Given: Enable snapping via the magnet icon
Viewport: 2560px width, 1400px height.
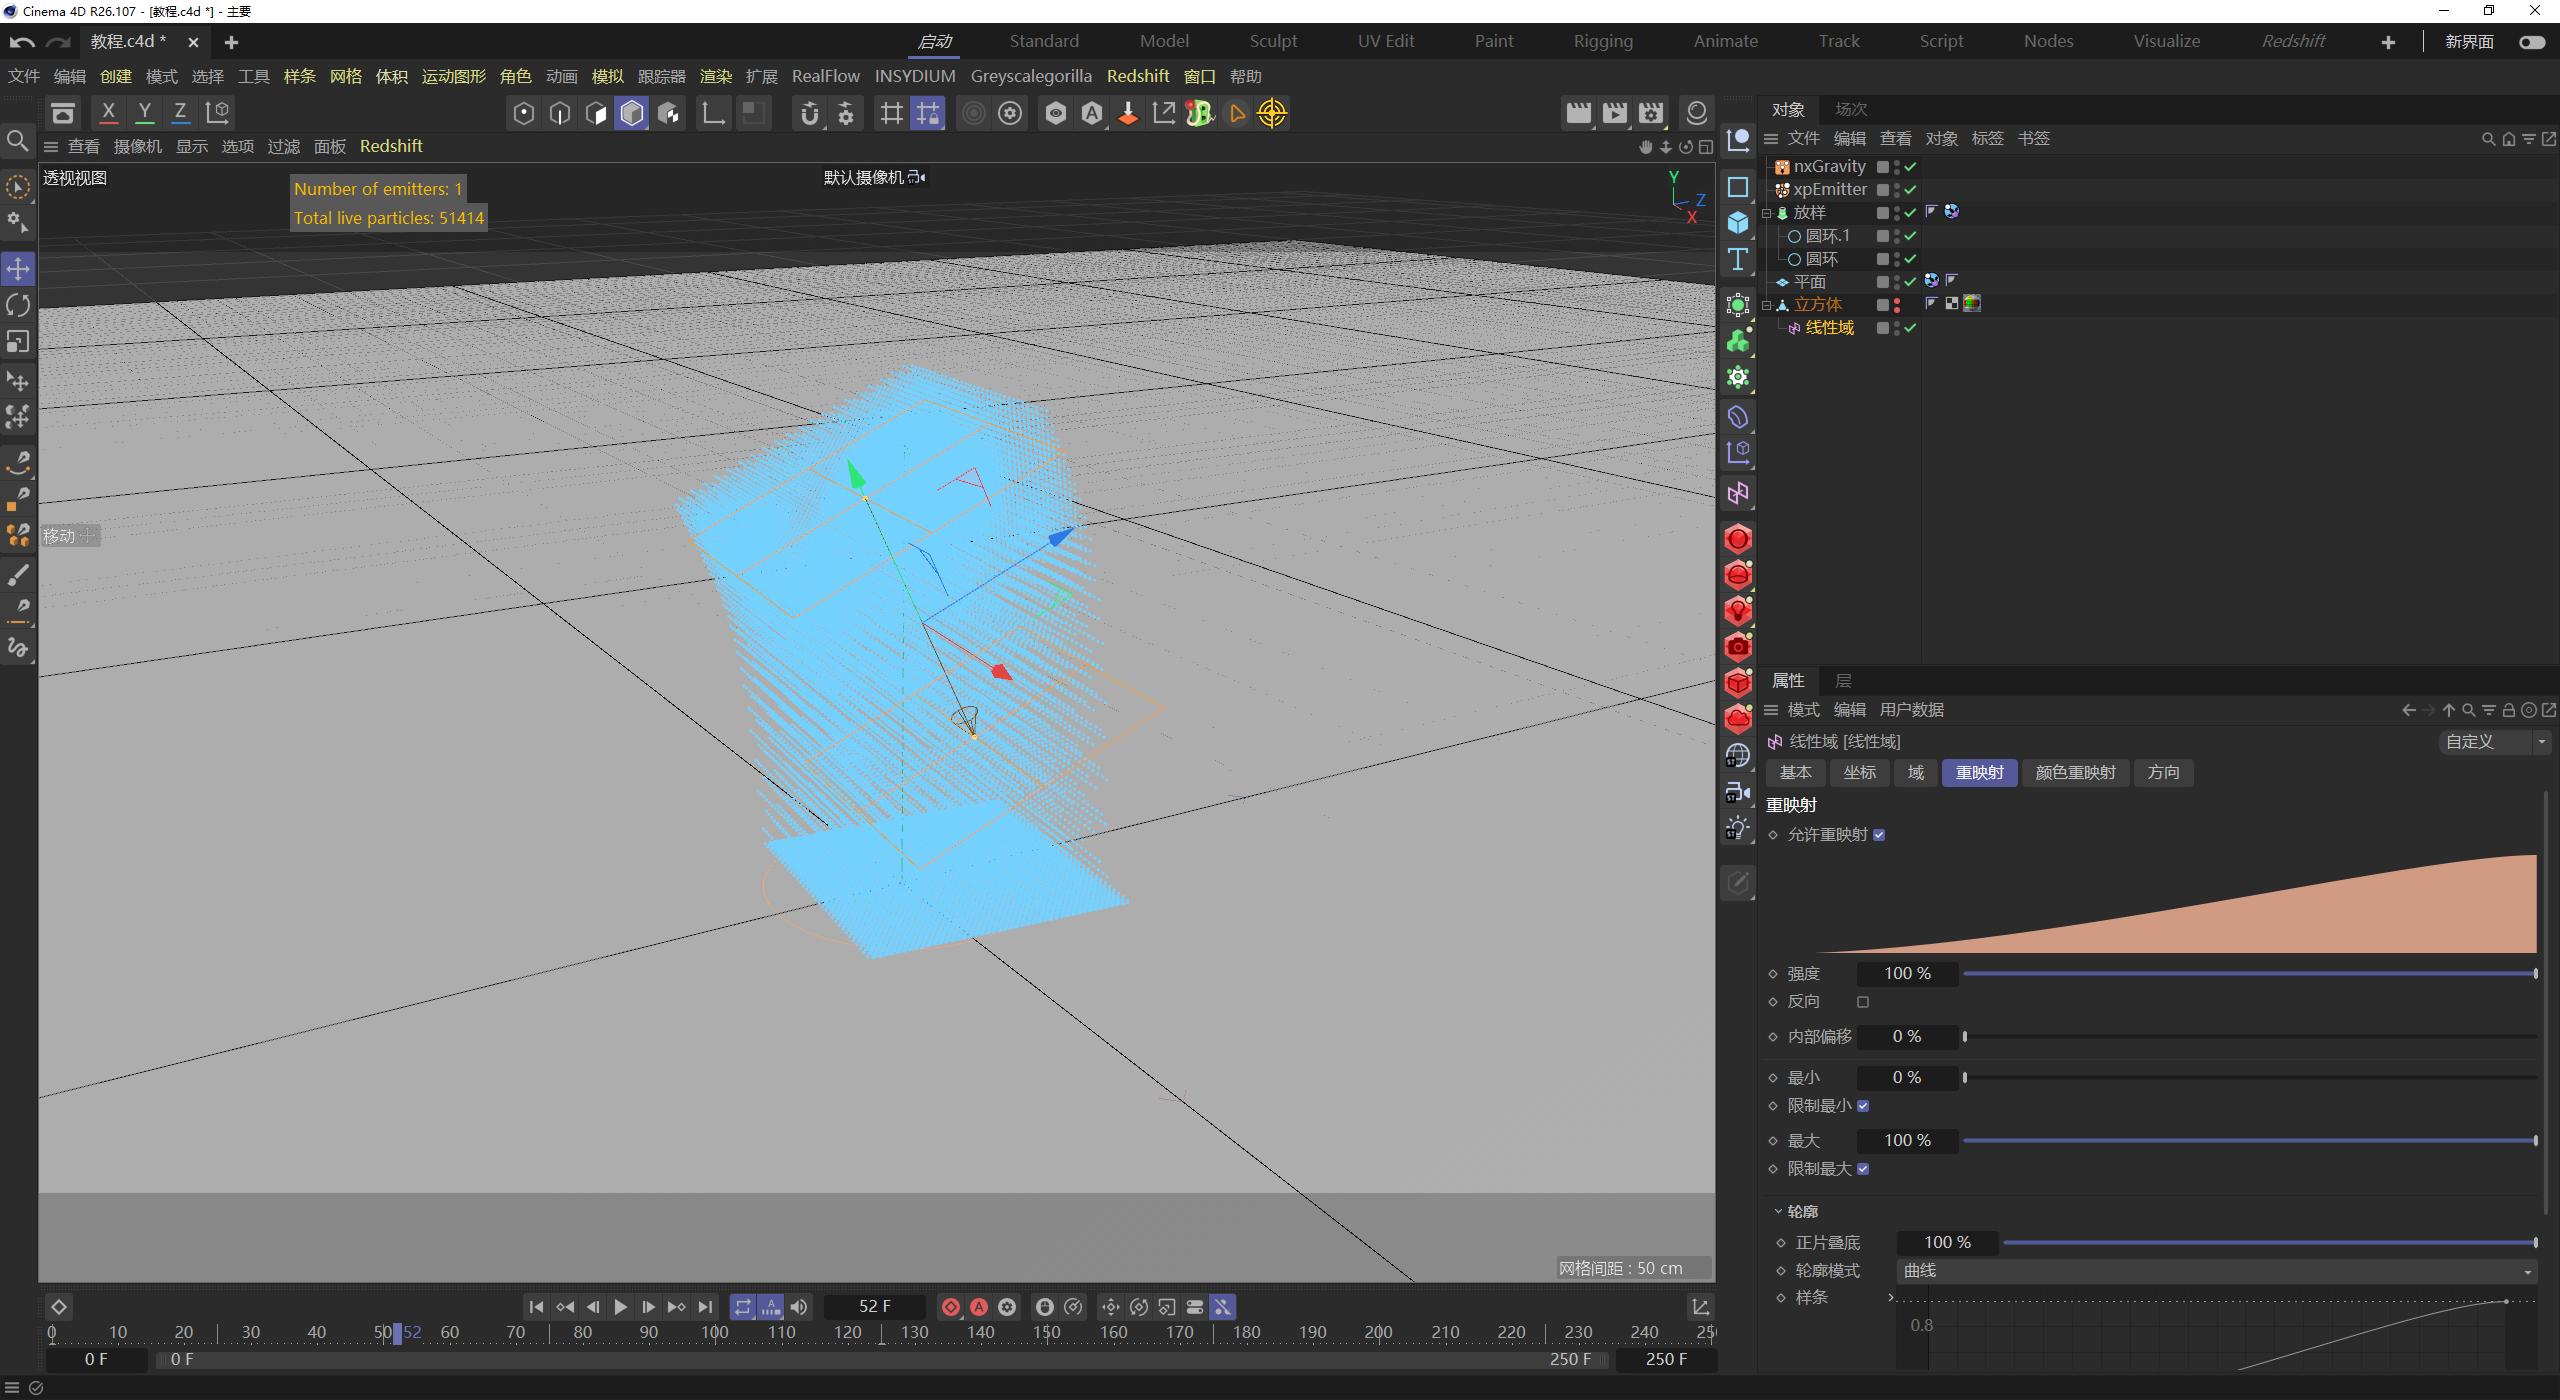Looking at the screenshot, I should pyautogui.click(x=808, y=113).
